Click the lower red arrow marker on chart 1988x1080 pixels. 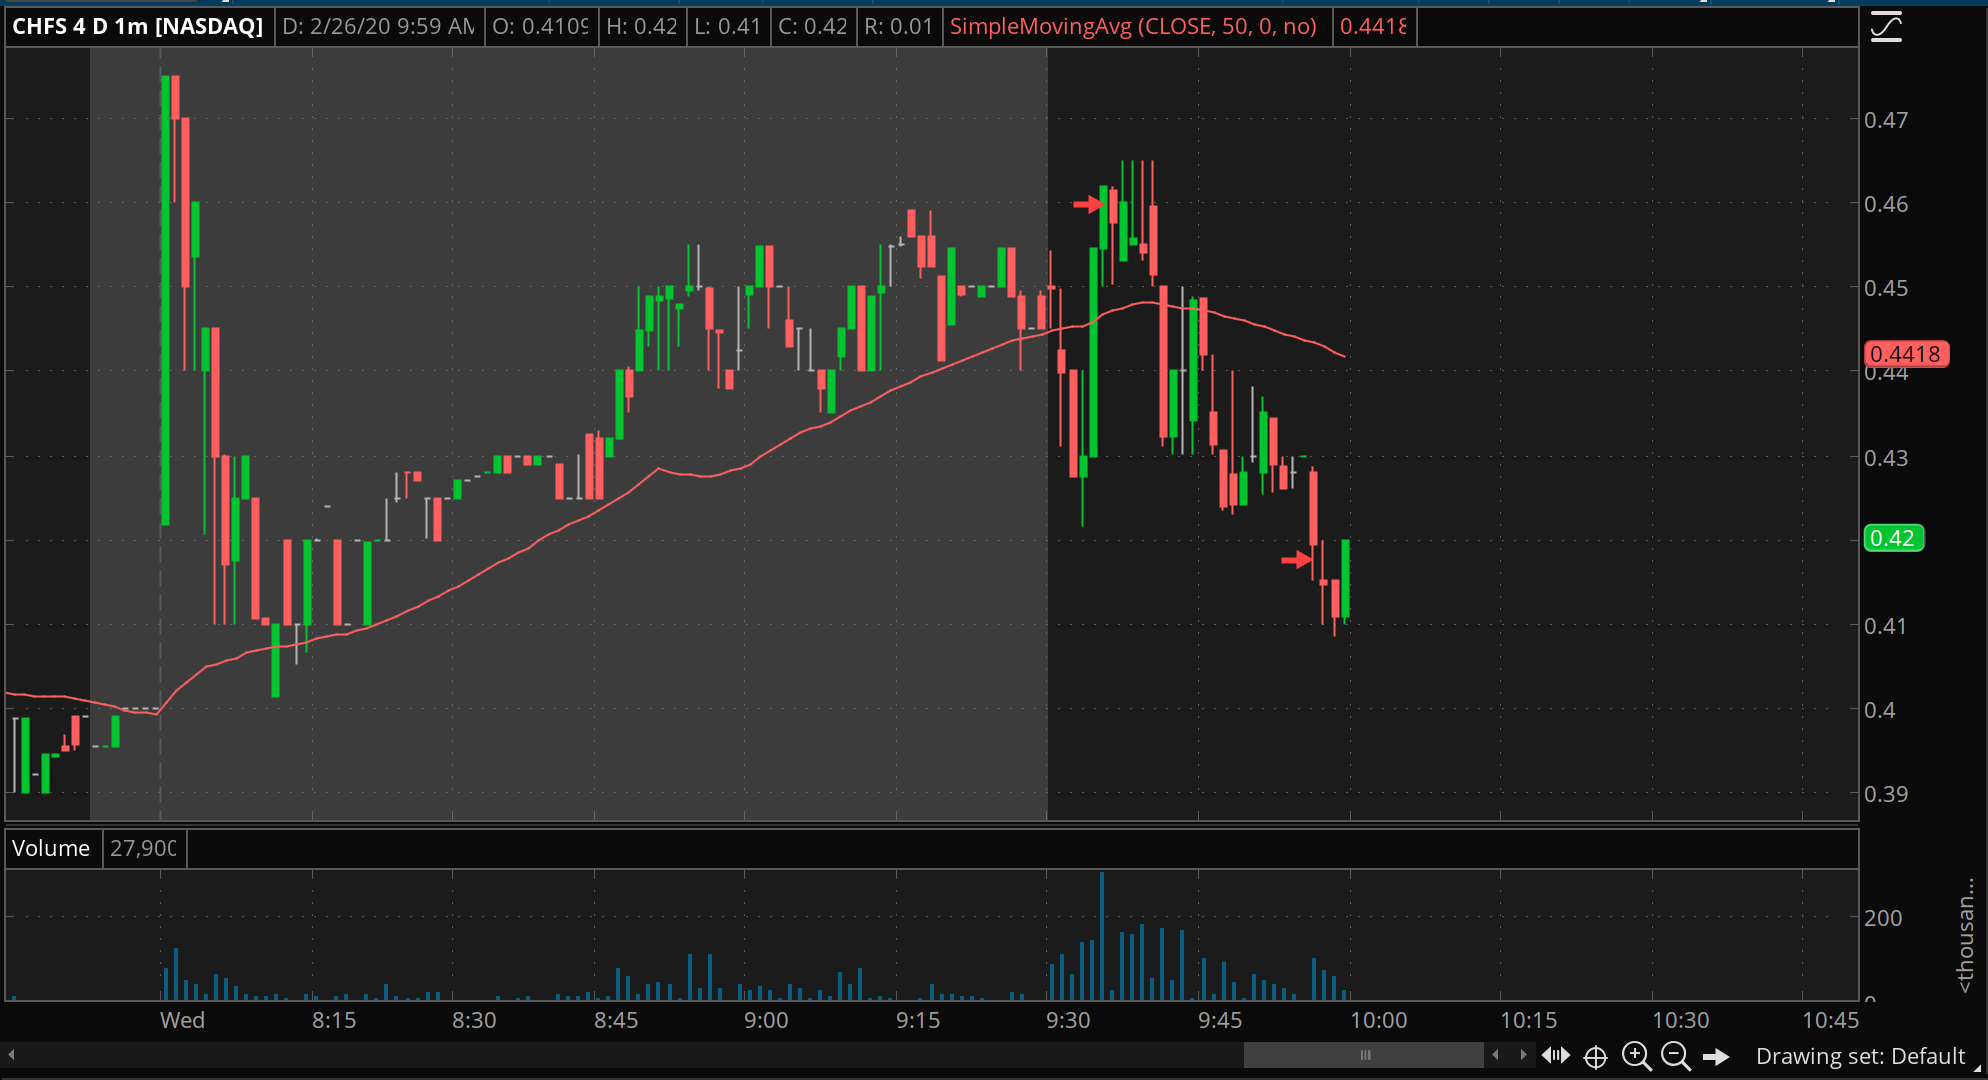pyautogui.click(x=1296, y=560)
